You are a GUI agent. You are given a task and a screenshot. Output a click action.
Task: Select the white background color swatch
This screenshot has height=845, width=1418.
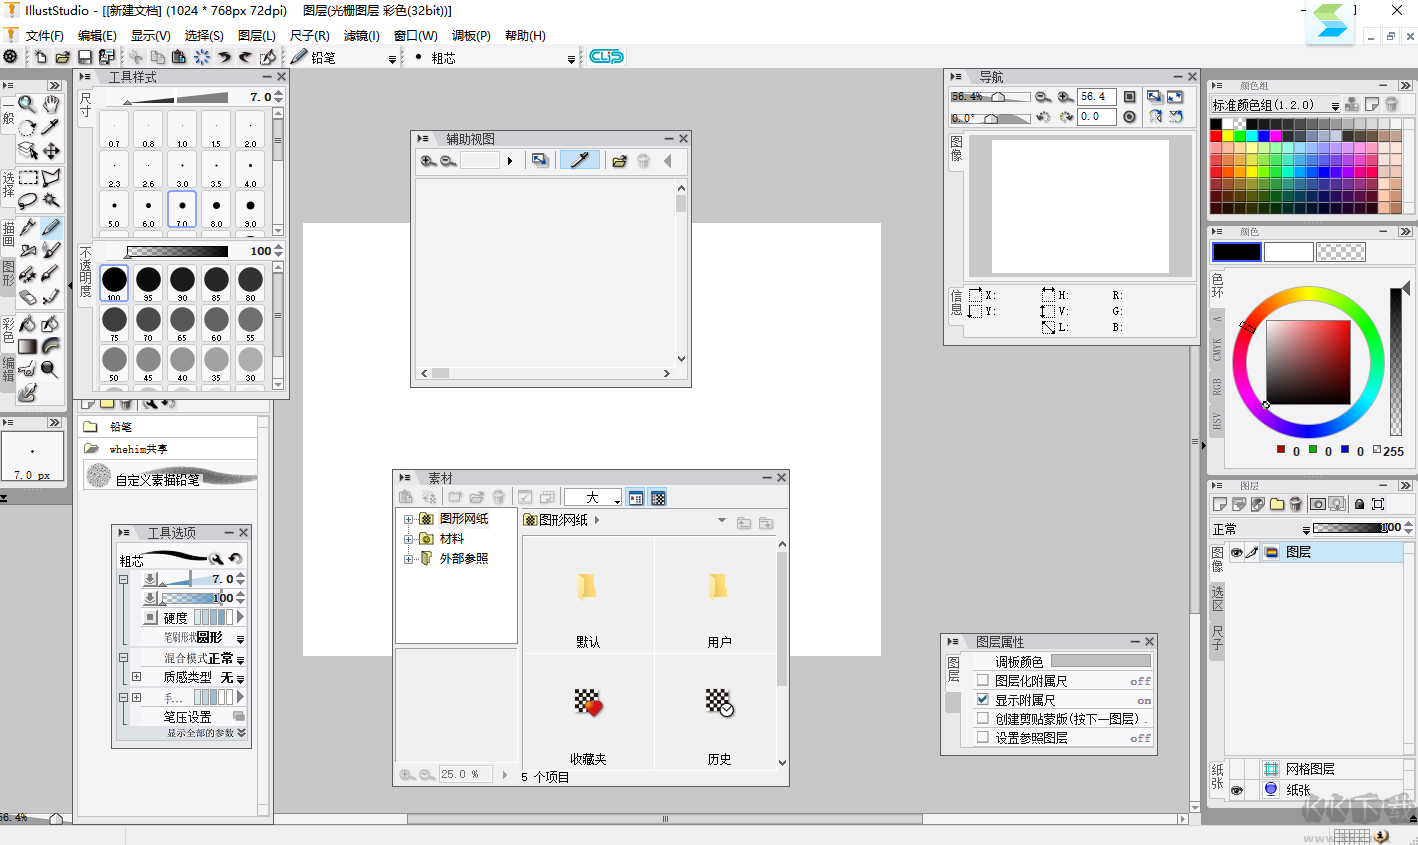1288,252
